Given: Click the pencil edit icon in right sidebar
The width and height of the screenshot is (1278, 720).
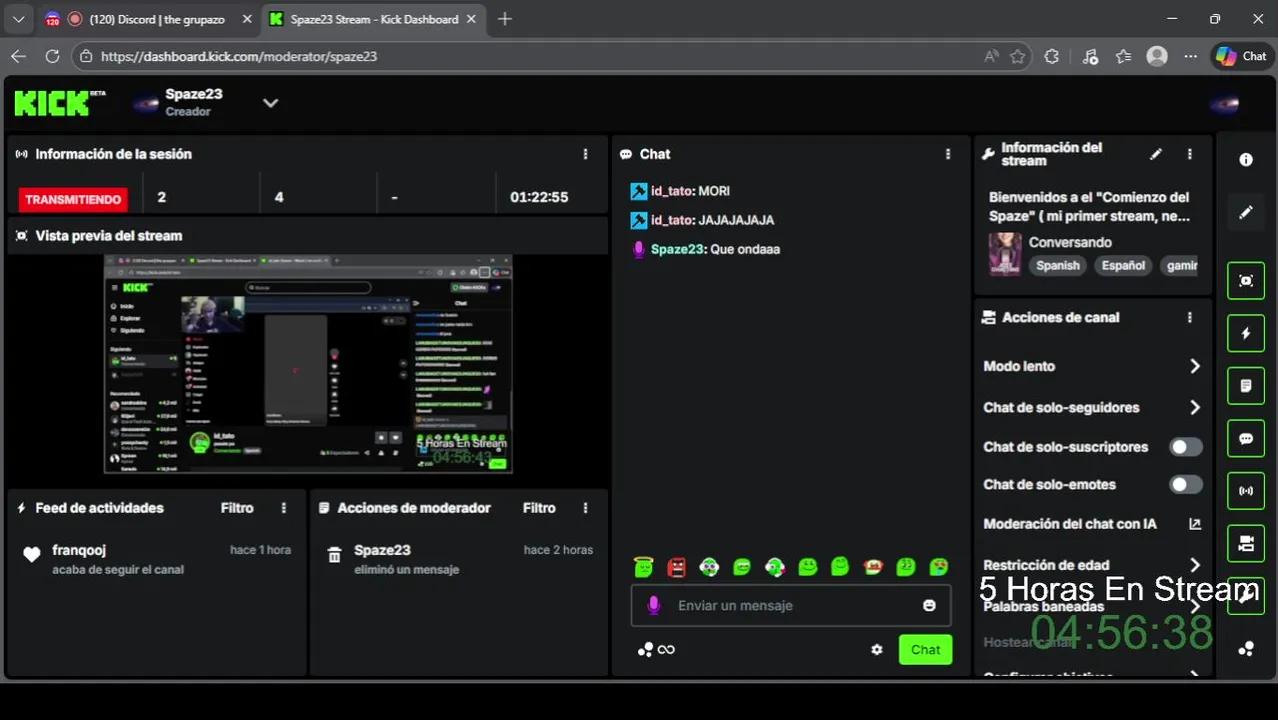Looking at the screenshot, I should coord(1246,212).
